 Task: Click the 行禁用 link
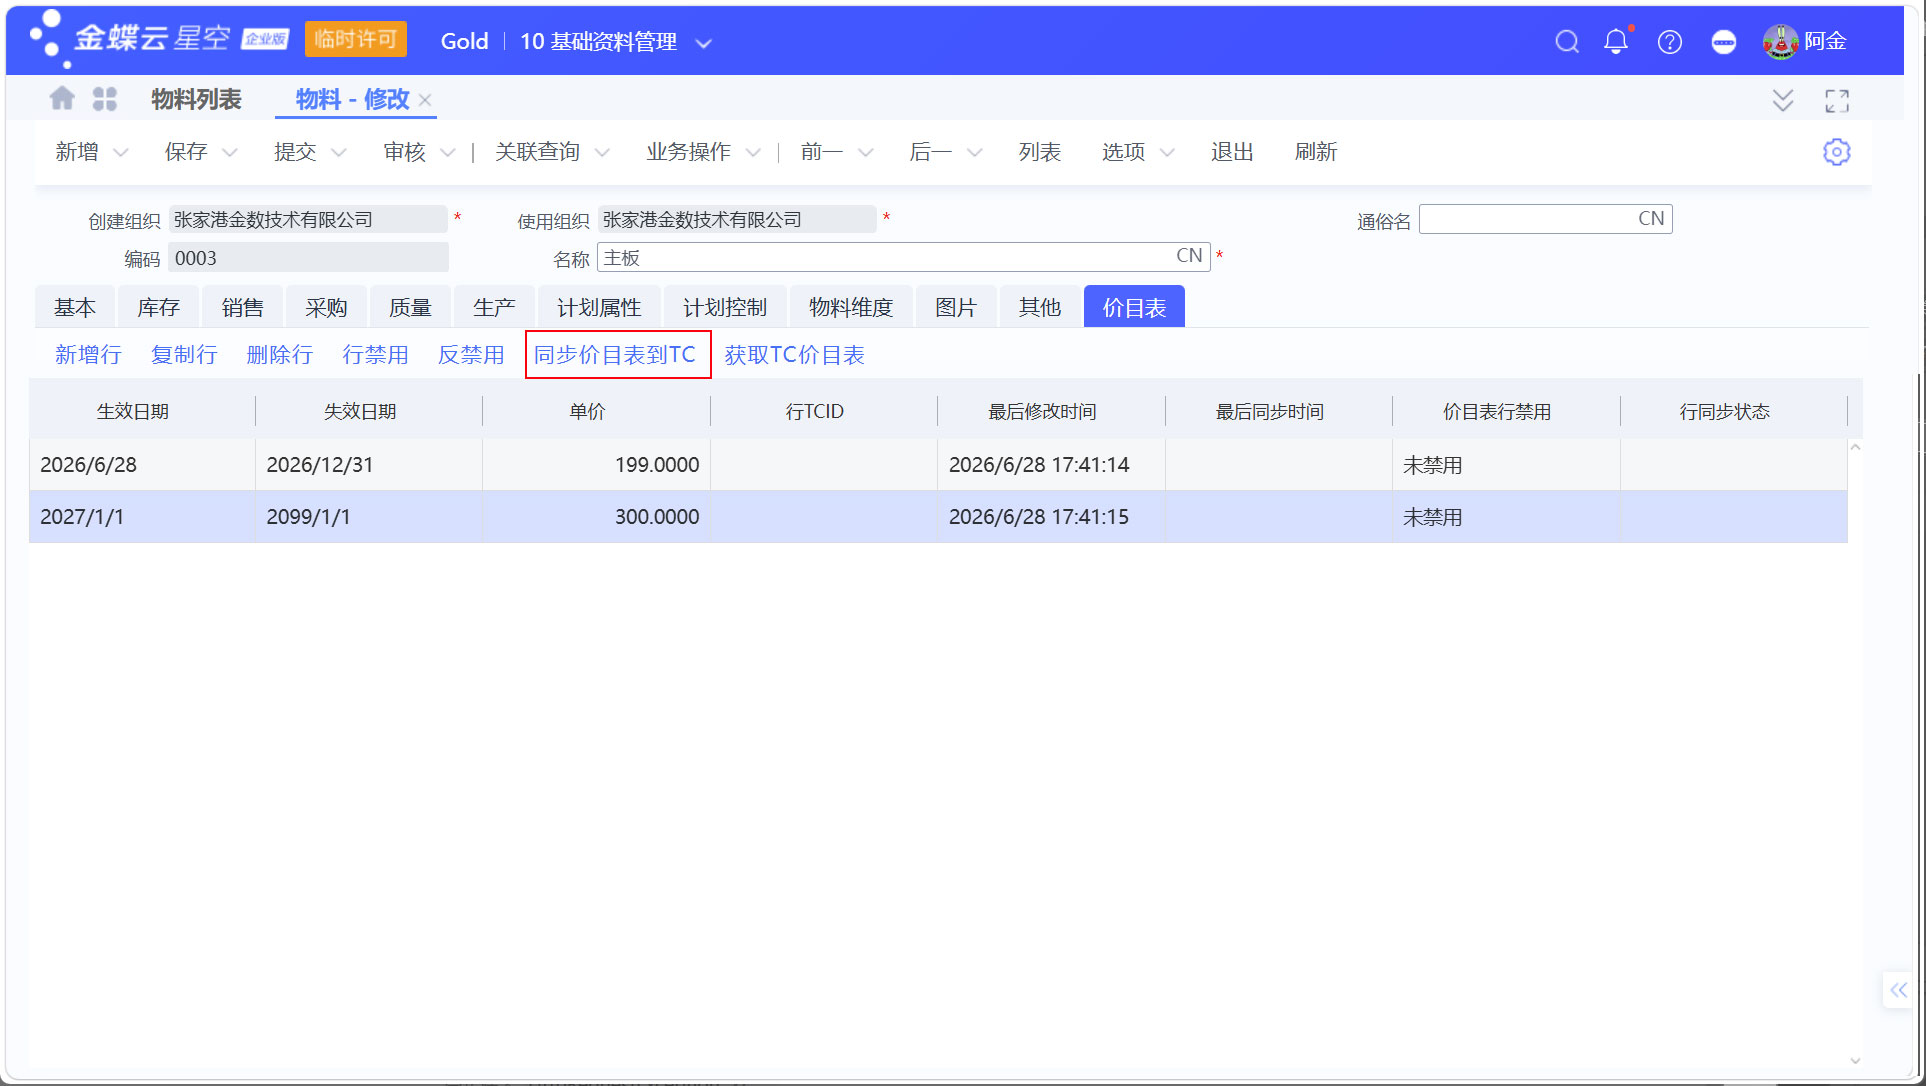[x=376, y=355]
